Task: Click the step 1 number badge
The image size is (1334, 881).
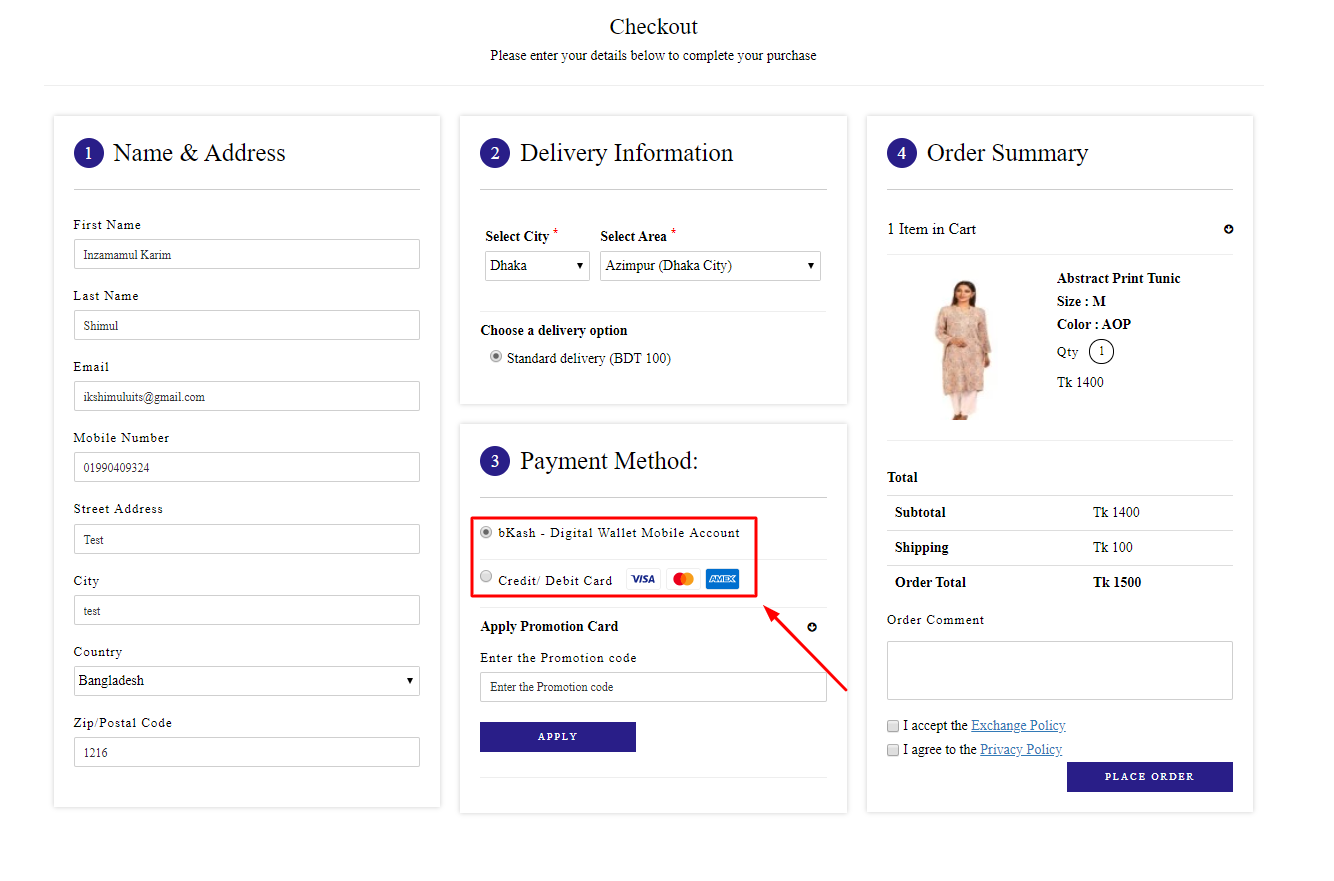Action: [89, 153]
